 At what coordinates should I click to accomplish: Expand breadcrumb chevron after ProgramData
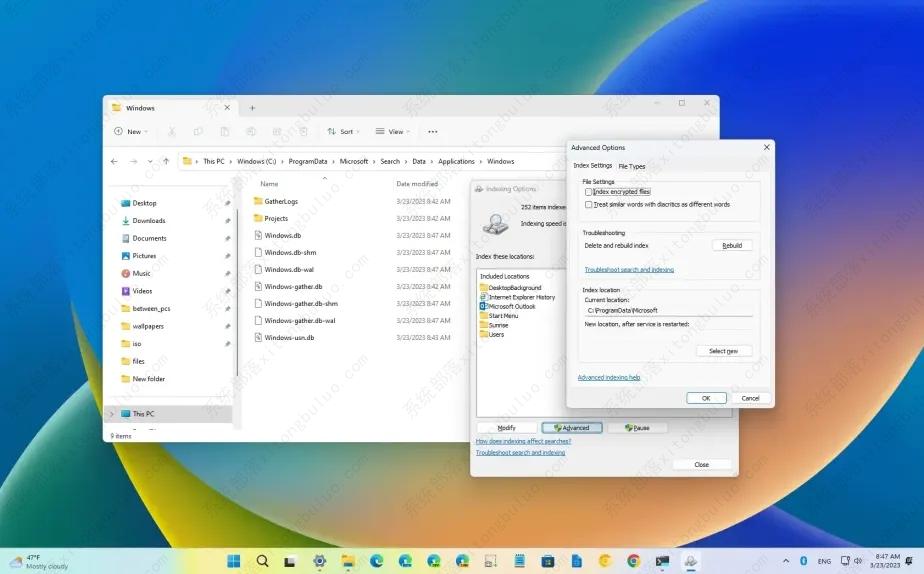(334, 161)
